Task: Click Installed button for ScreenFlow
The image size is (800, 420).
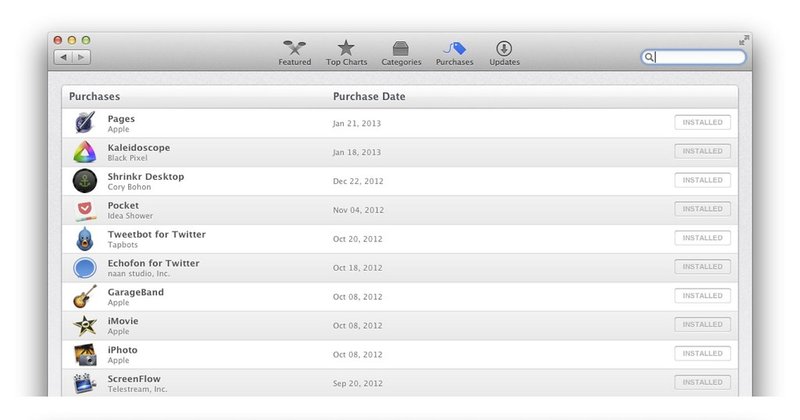Action: point(702,382)
